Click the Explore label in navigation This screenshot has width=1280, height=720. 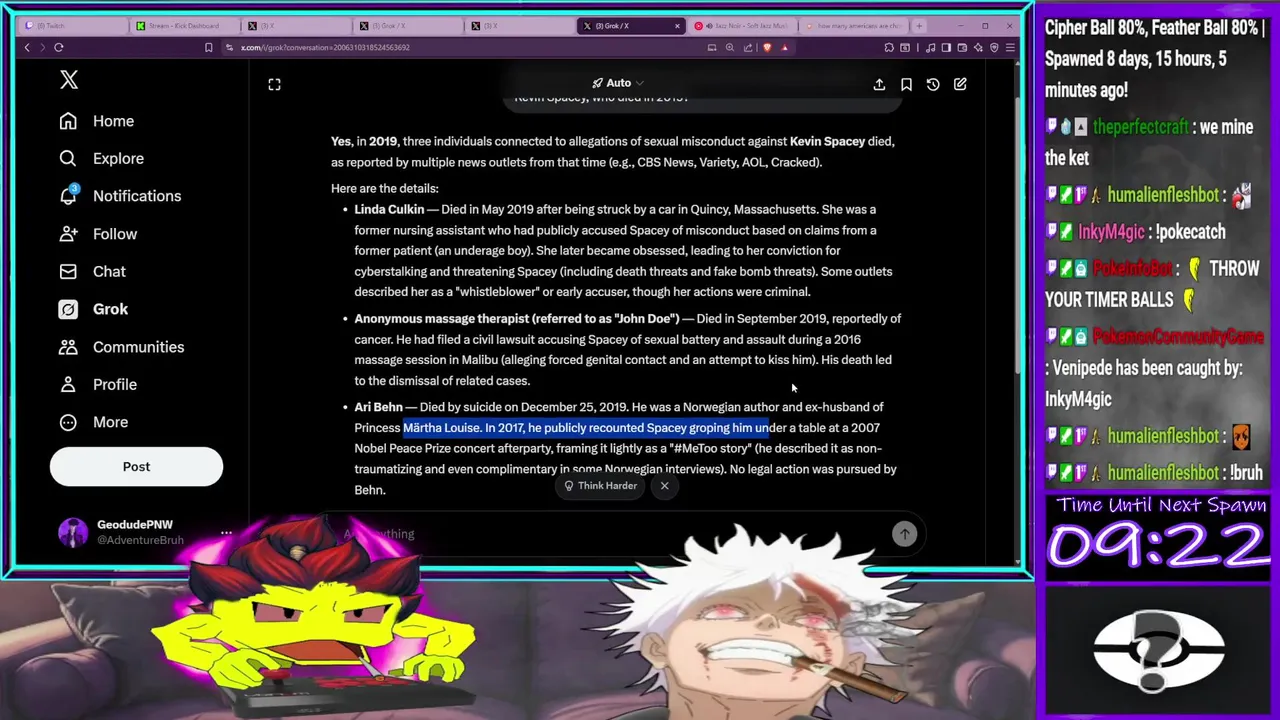(x=118, y=158)
